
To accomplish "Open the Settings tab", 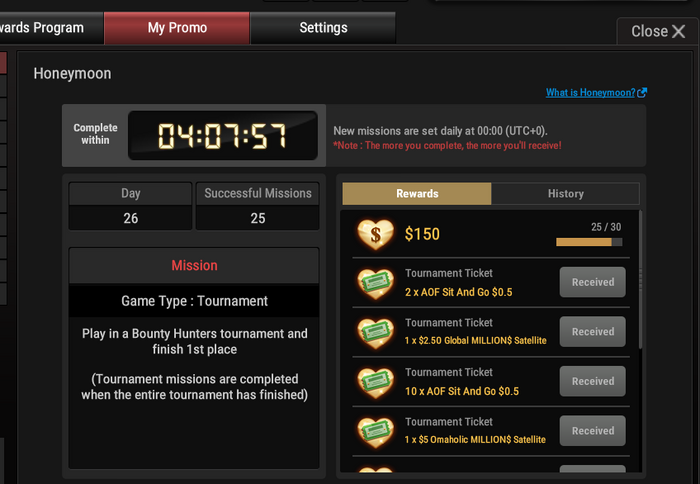I will click(323, 28).
